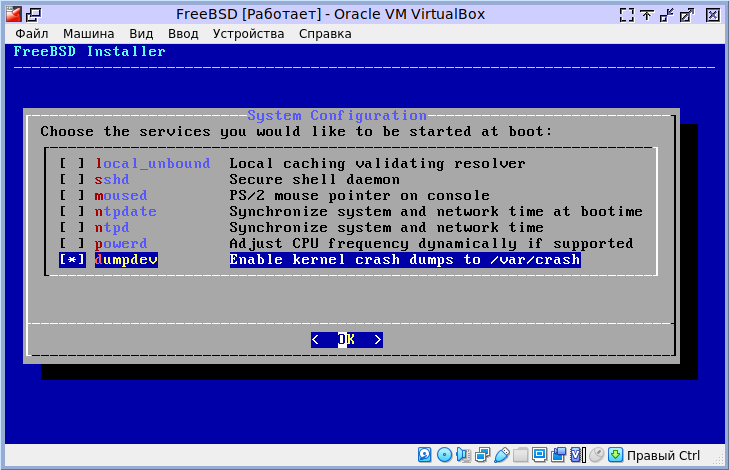This screenshot has width=729, height=470.
Task: Open the Справка menu
Action: point(325,34)
